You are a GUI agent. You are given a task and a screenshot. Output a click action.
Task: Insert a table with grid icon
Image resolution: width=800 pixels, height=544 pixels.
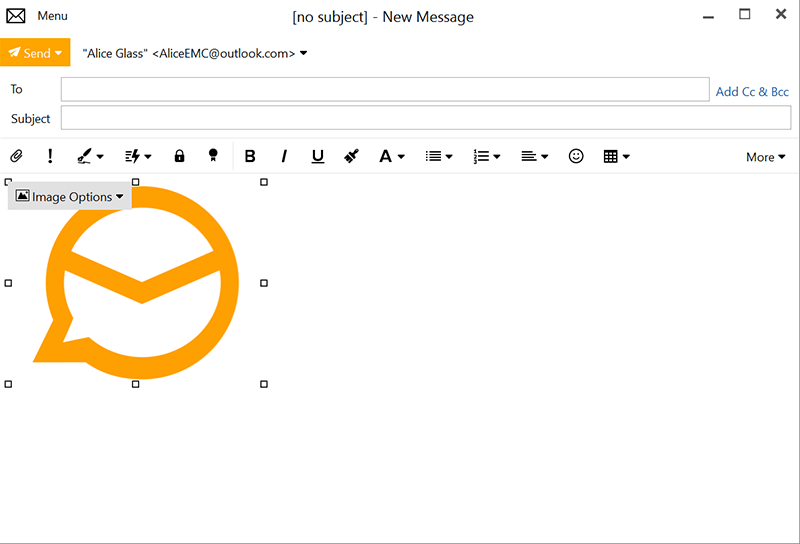(x=610, y=156)
